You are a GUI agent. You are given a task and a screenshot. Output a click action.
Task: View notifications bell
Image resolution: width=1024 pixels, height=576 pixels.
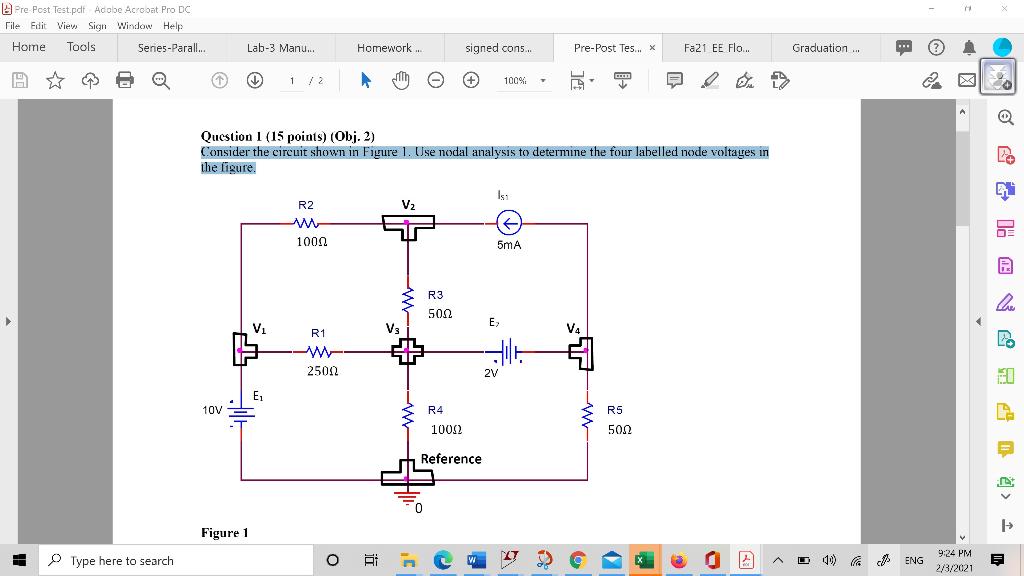(x=969, y=47)
